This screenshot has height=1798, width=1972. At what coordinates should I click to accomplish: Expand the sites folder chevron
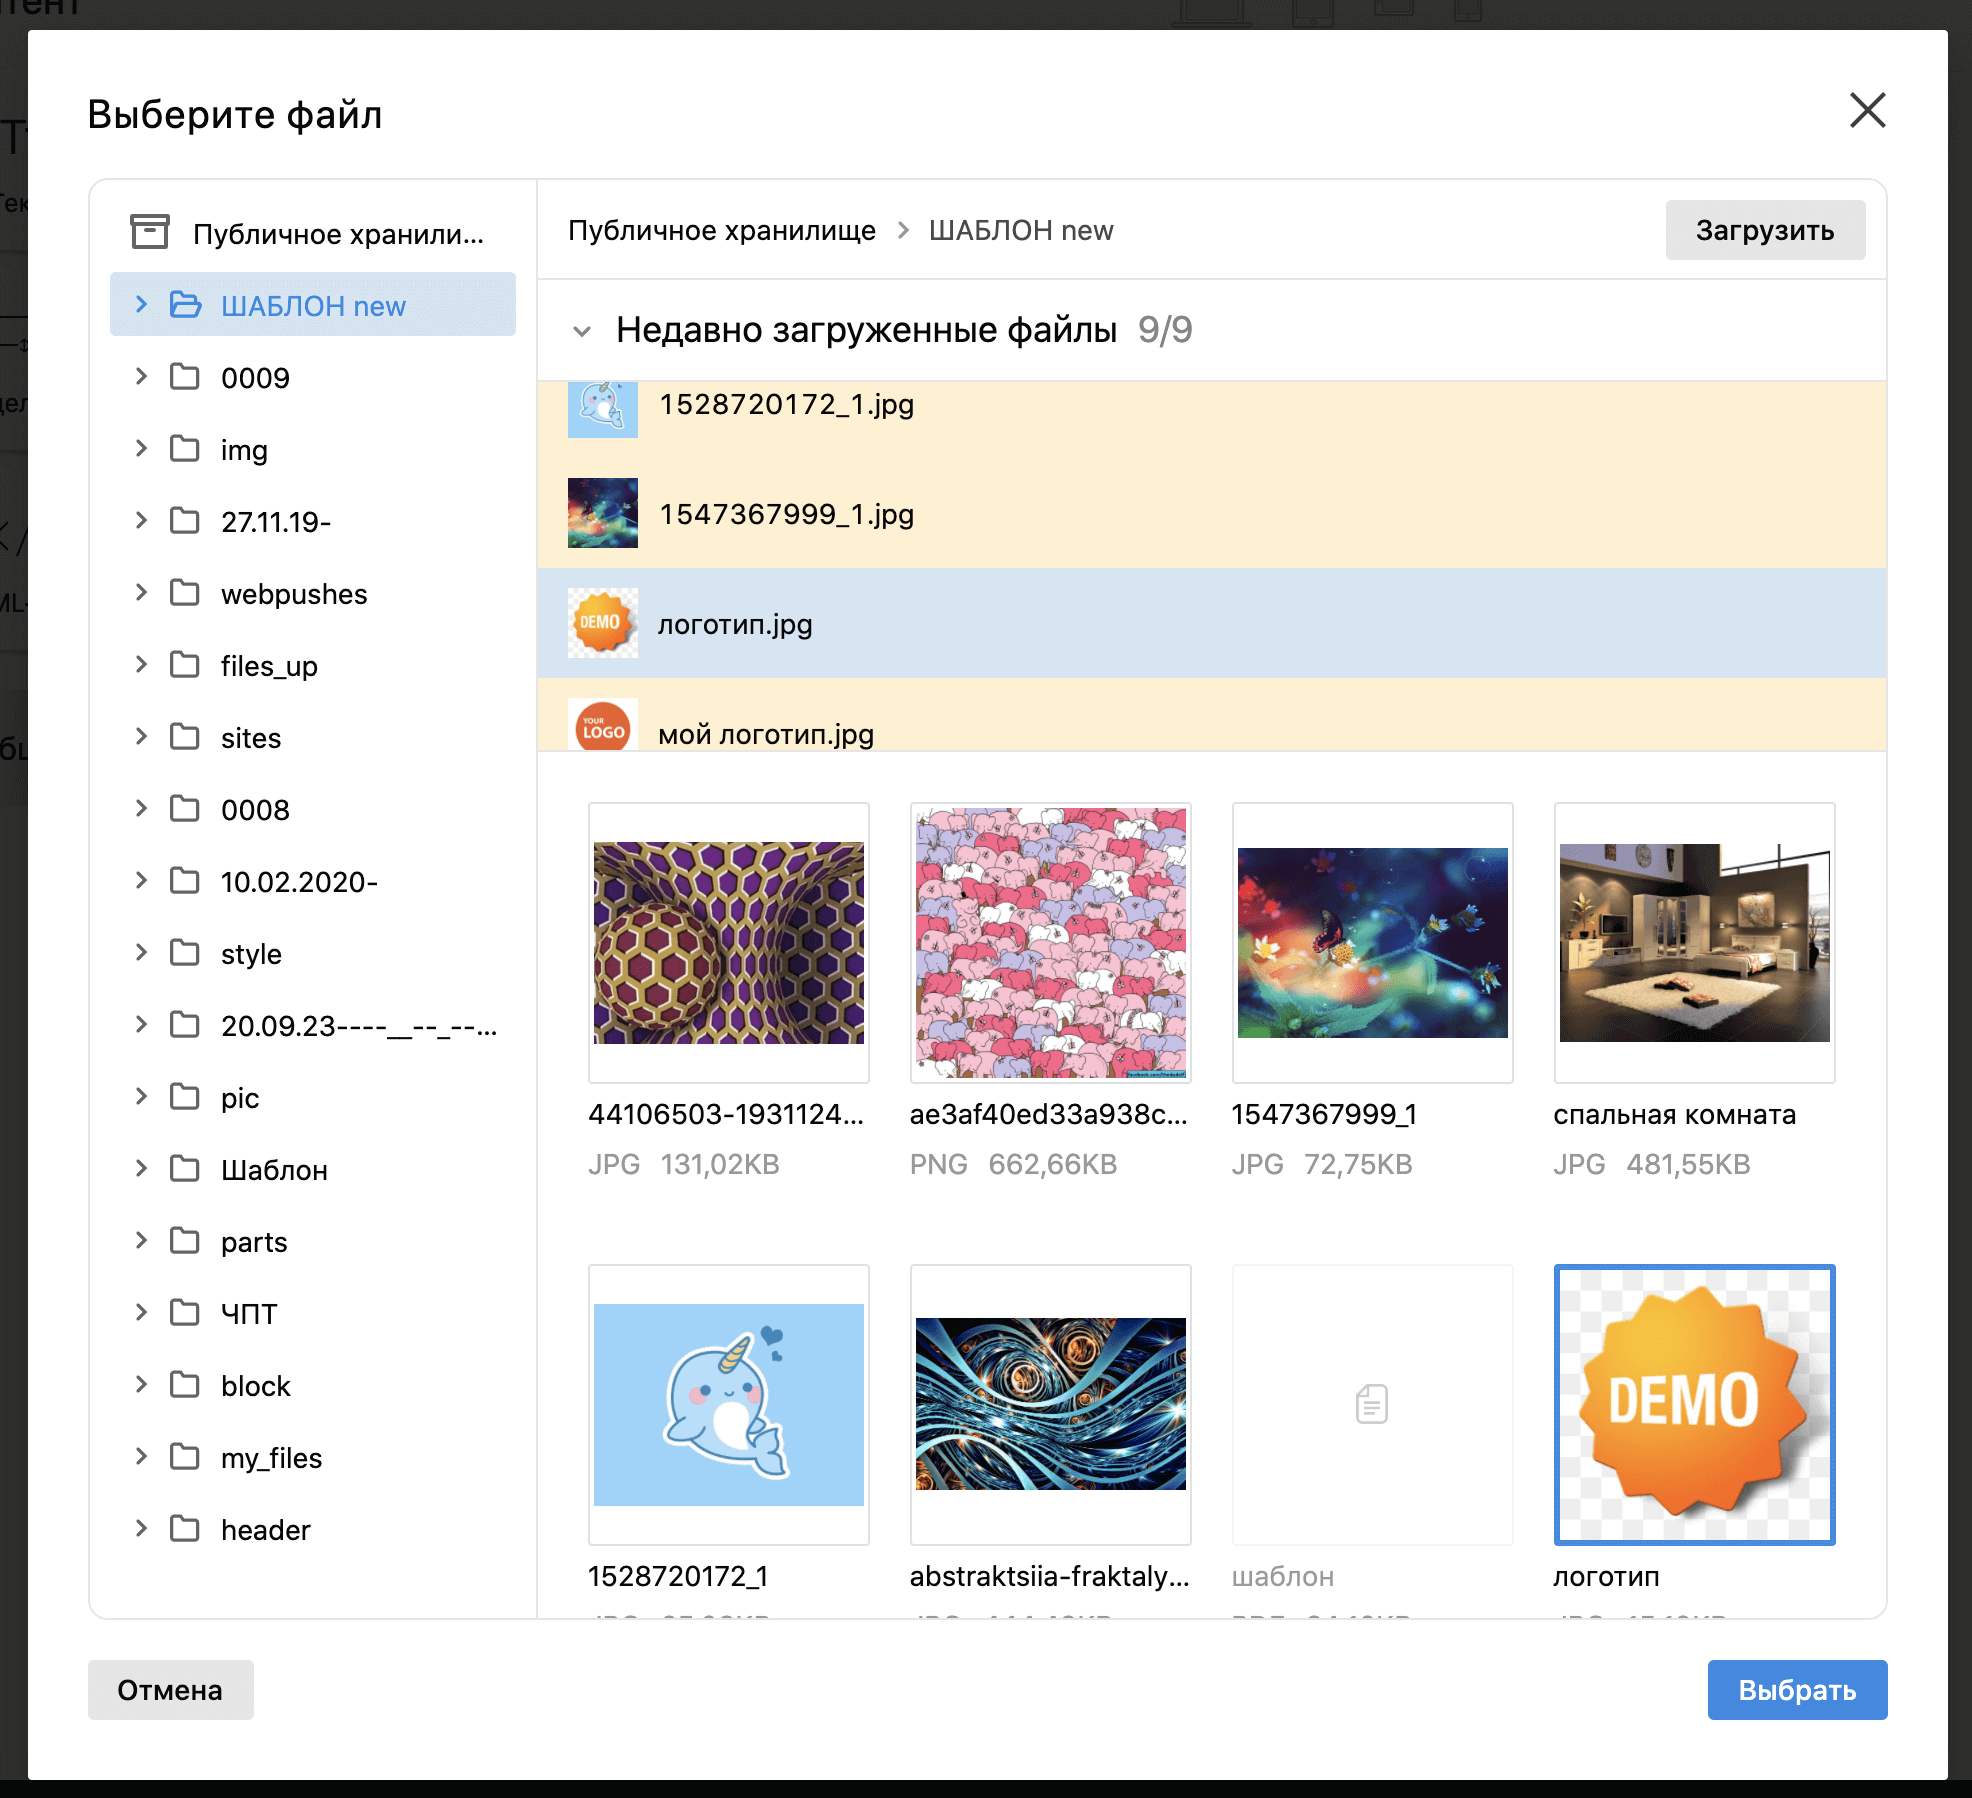click(x=141, y=737)
